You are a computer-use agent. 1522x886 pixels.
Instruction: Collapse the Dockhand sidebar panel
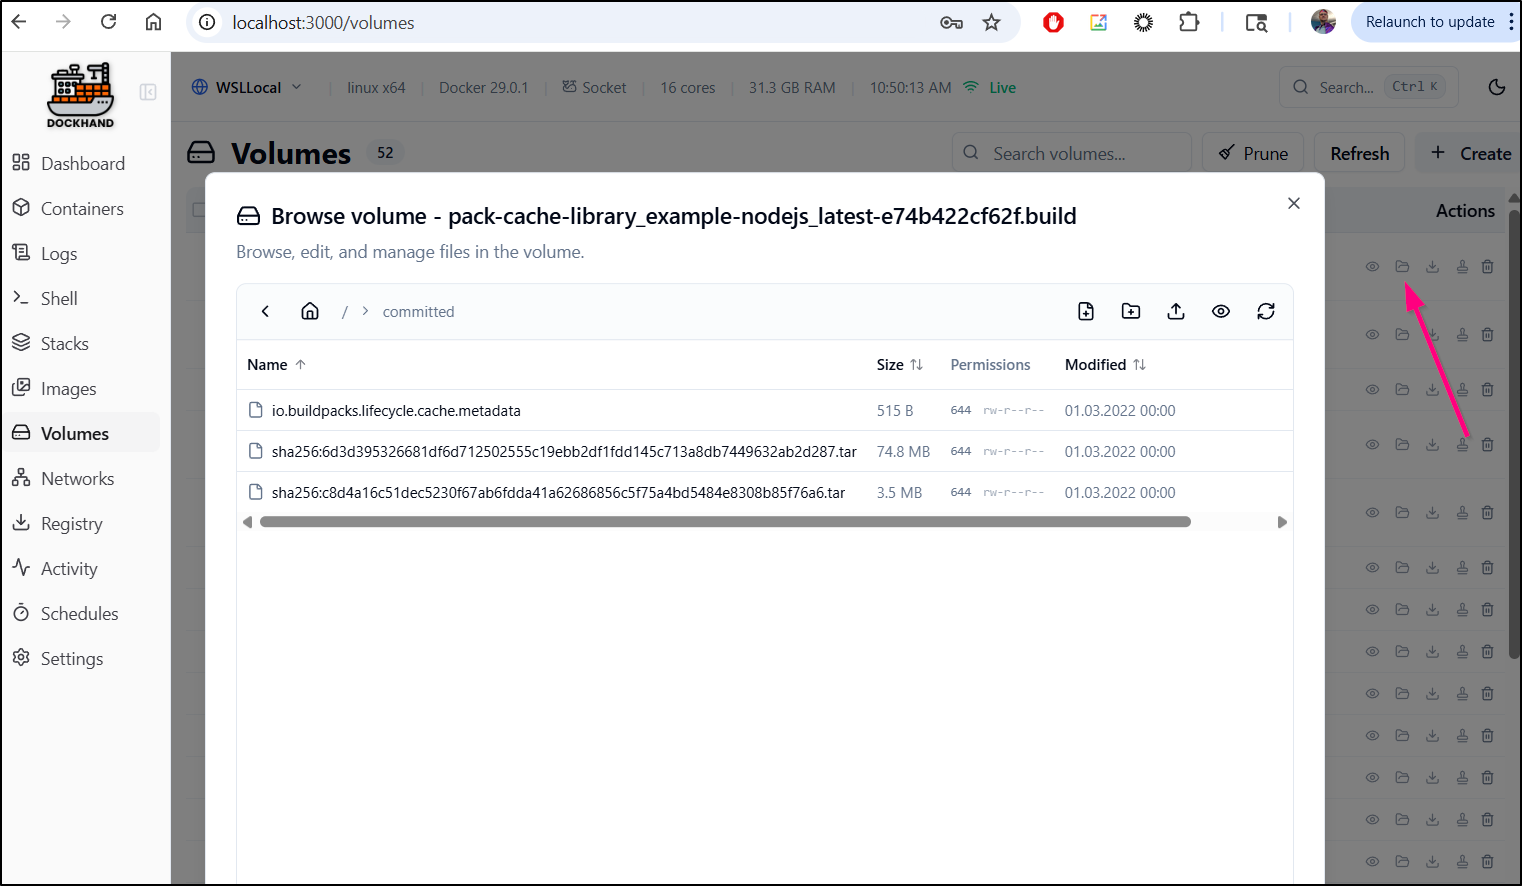point(148,92)
